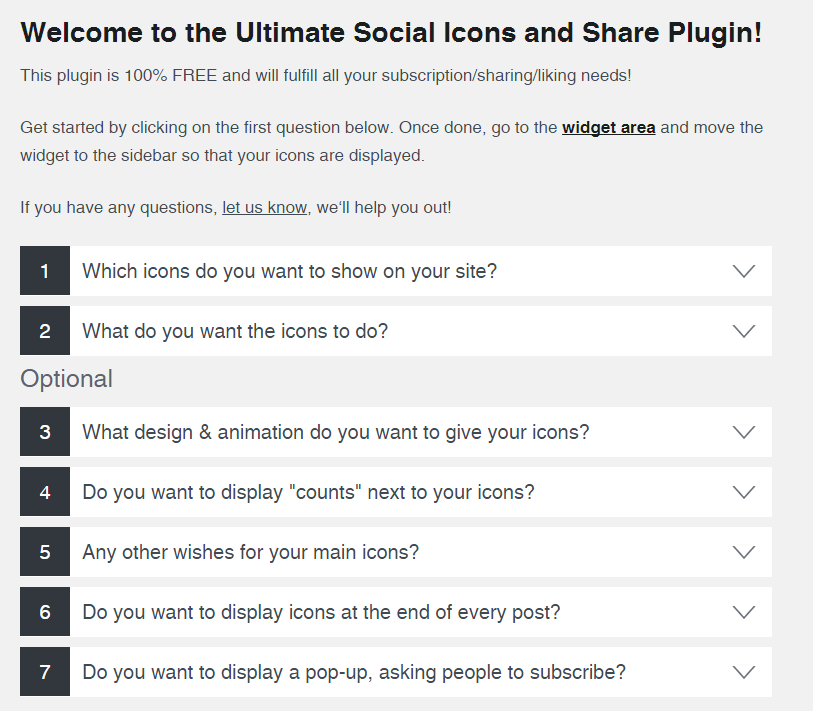Expand chevron for 'What do you want the icons to do'
813x711 pixels.
(x=743, y=331)
